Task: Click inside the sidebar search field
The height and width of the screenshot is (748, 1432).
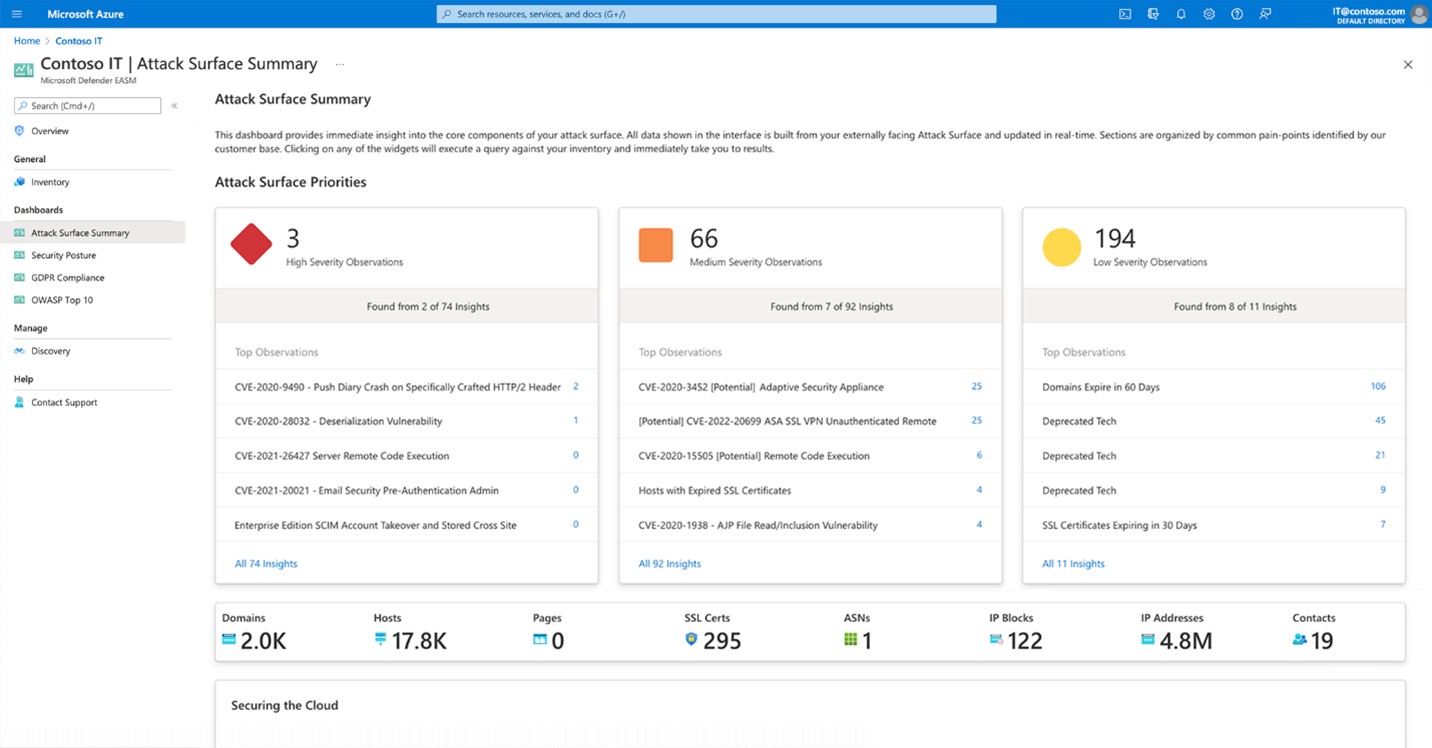Action: pos(87,104)
